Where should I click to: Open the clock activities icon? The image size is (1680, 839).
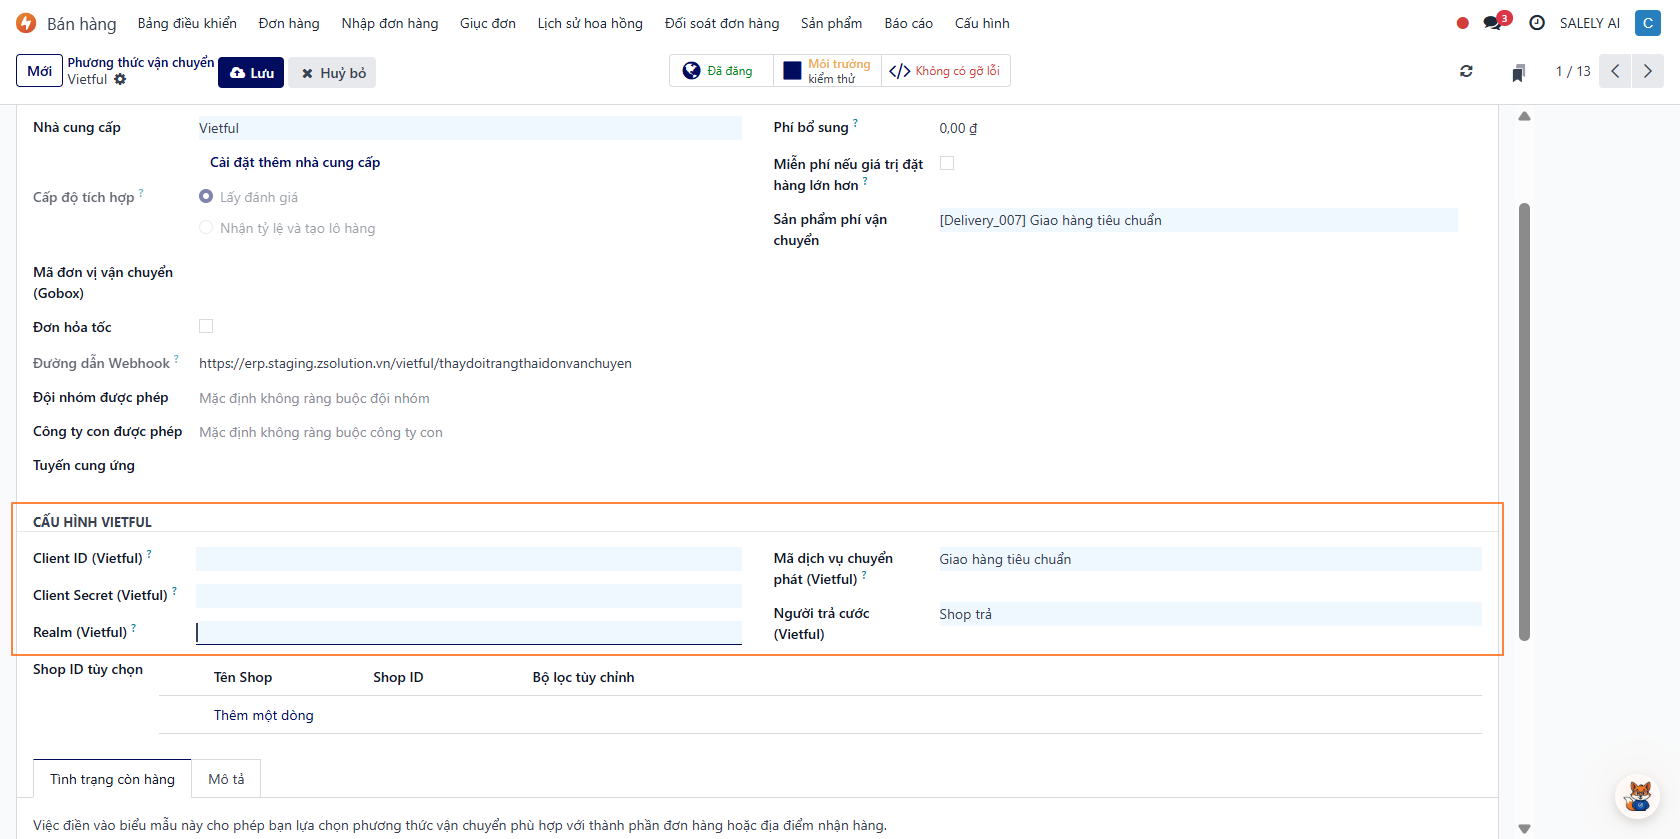(1537, 23)
